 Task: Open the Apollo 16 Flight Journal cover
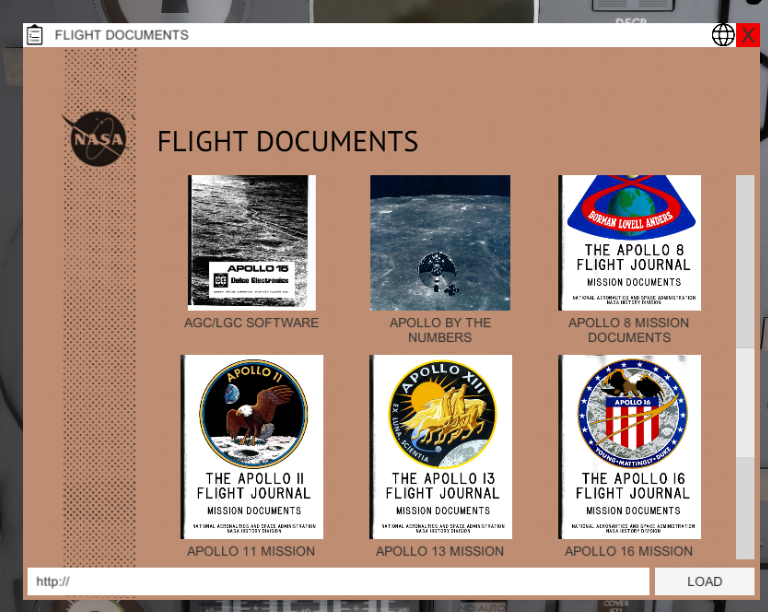[629, 446]
